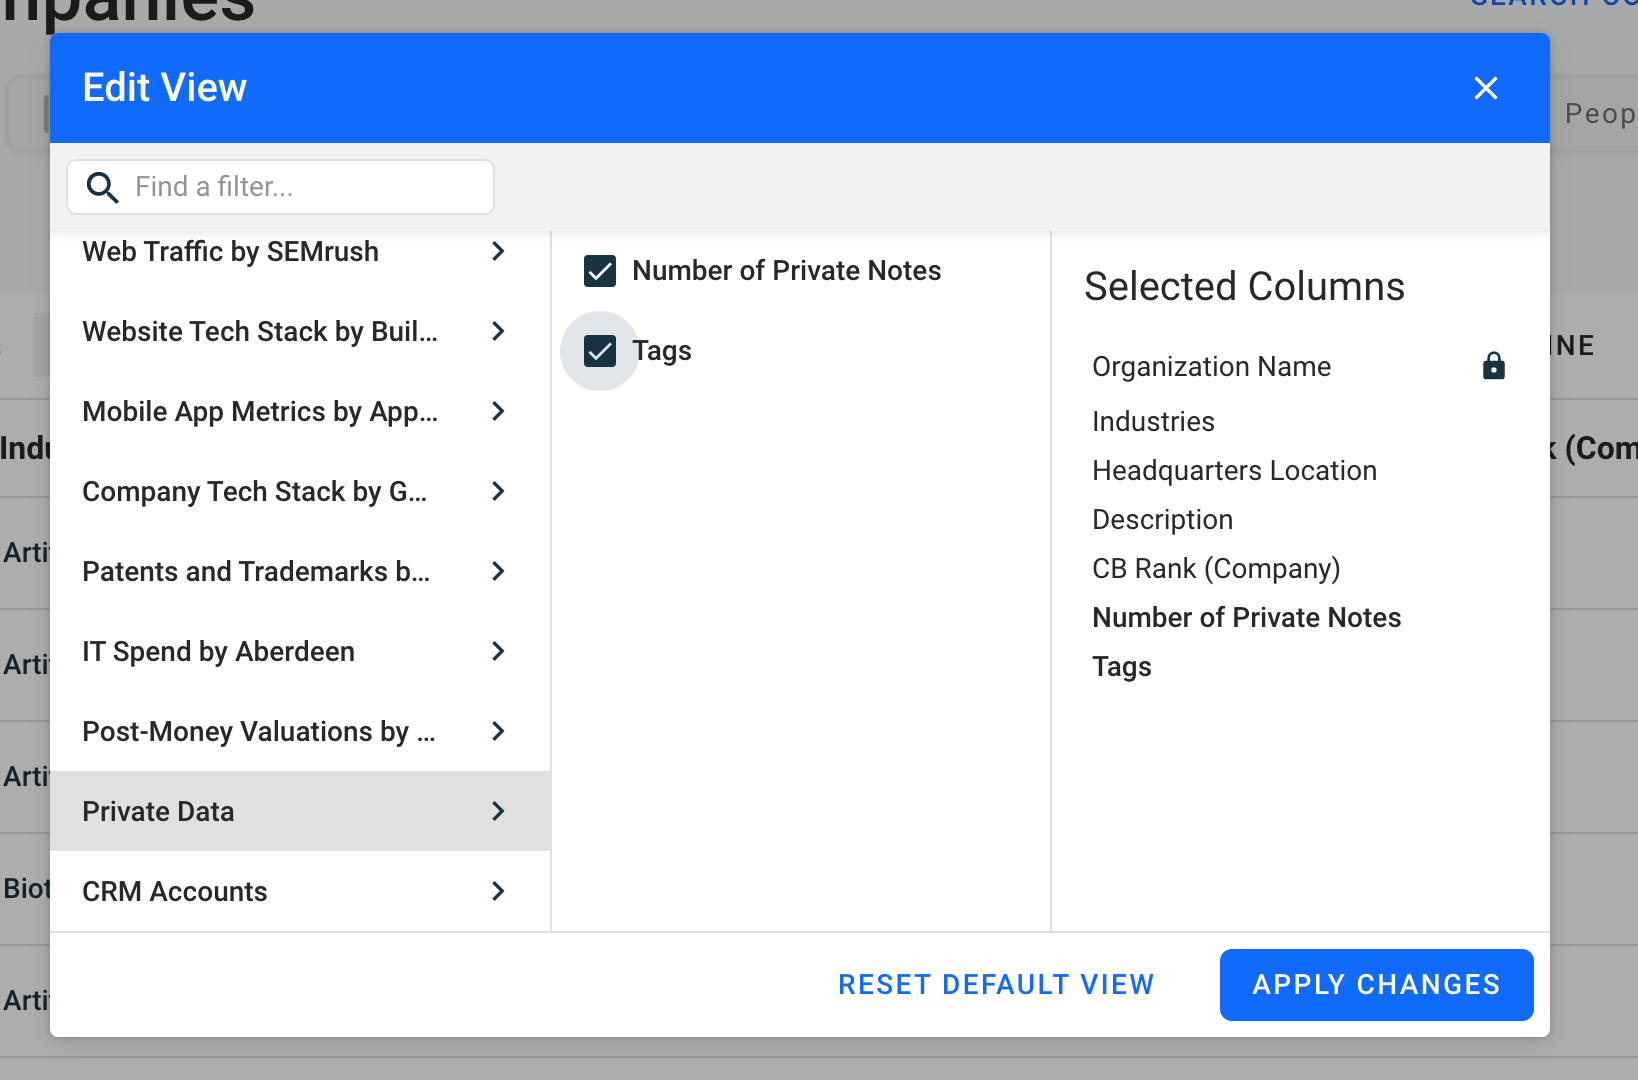The height and width of the screenshot is (1080, 1638).
Task: Close the Edit View dialog
Action: [x=1486, y=88]
